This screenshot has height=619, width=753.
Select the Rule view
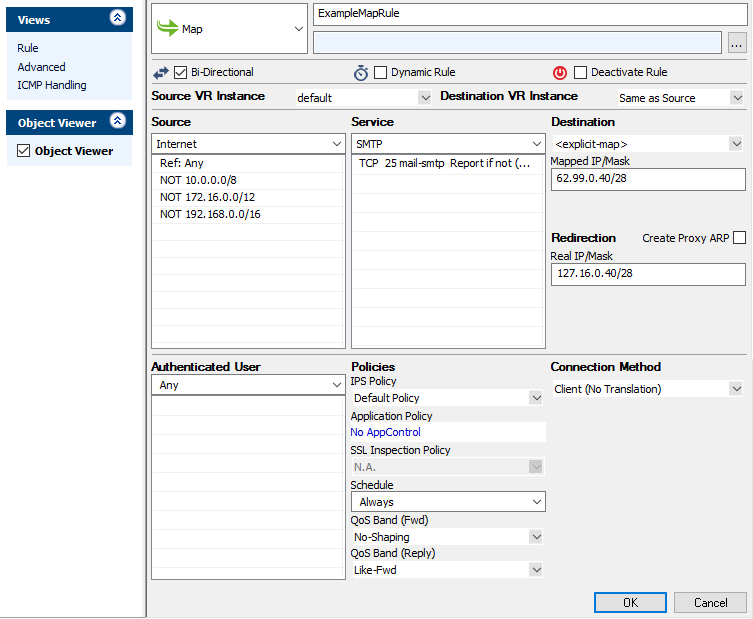click(x=28, y=48)
